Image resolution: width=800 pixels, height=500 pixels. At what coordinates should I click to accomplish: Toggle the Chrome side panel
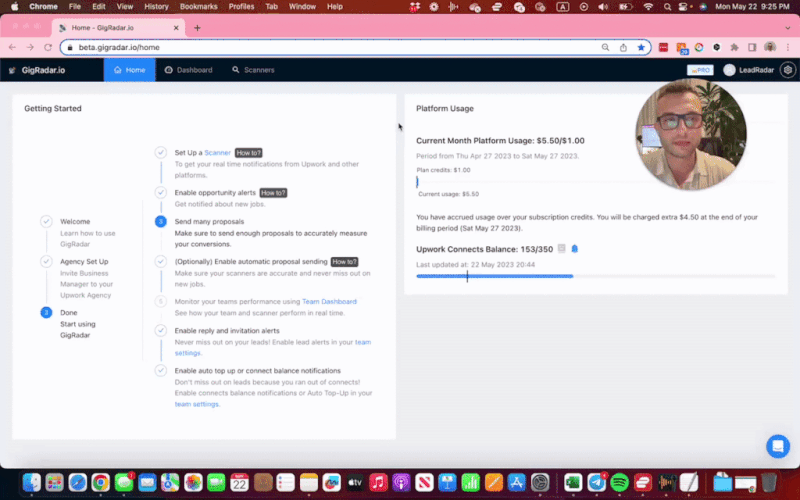(752, 47)
